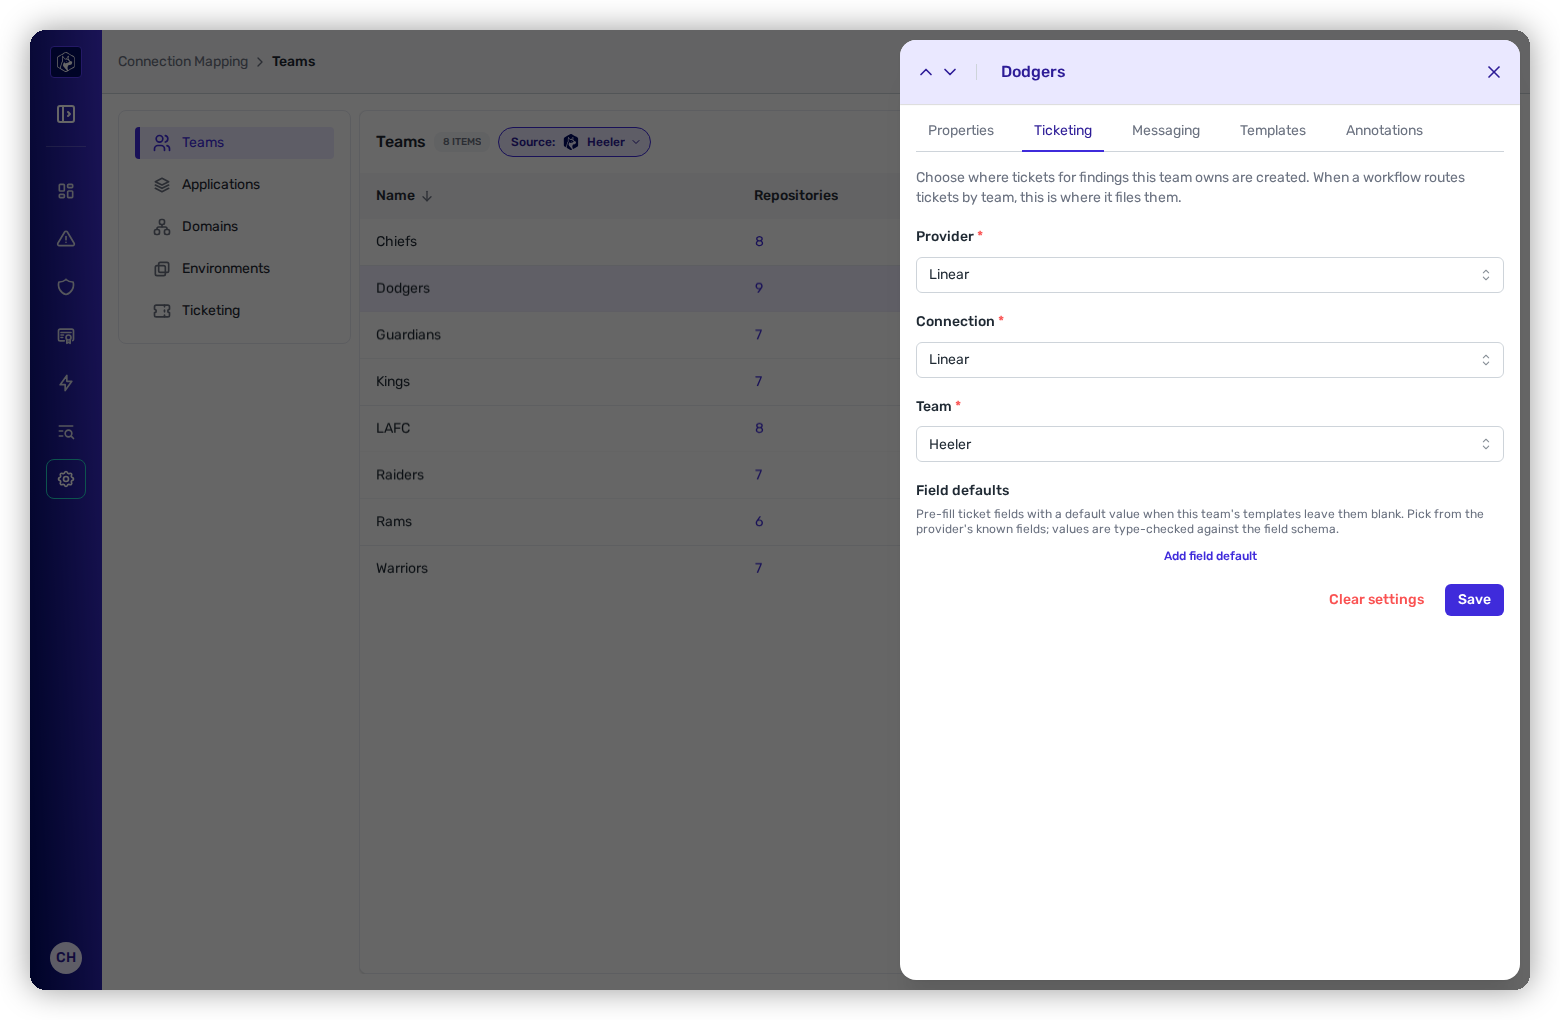Select the LAFC team row
This screenshot has height=1020, width=1560.
click(630, 429)
